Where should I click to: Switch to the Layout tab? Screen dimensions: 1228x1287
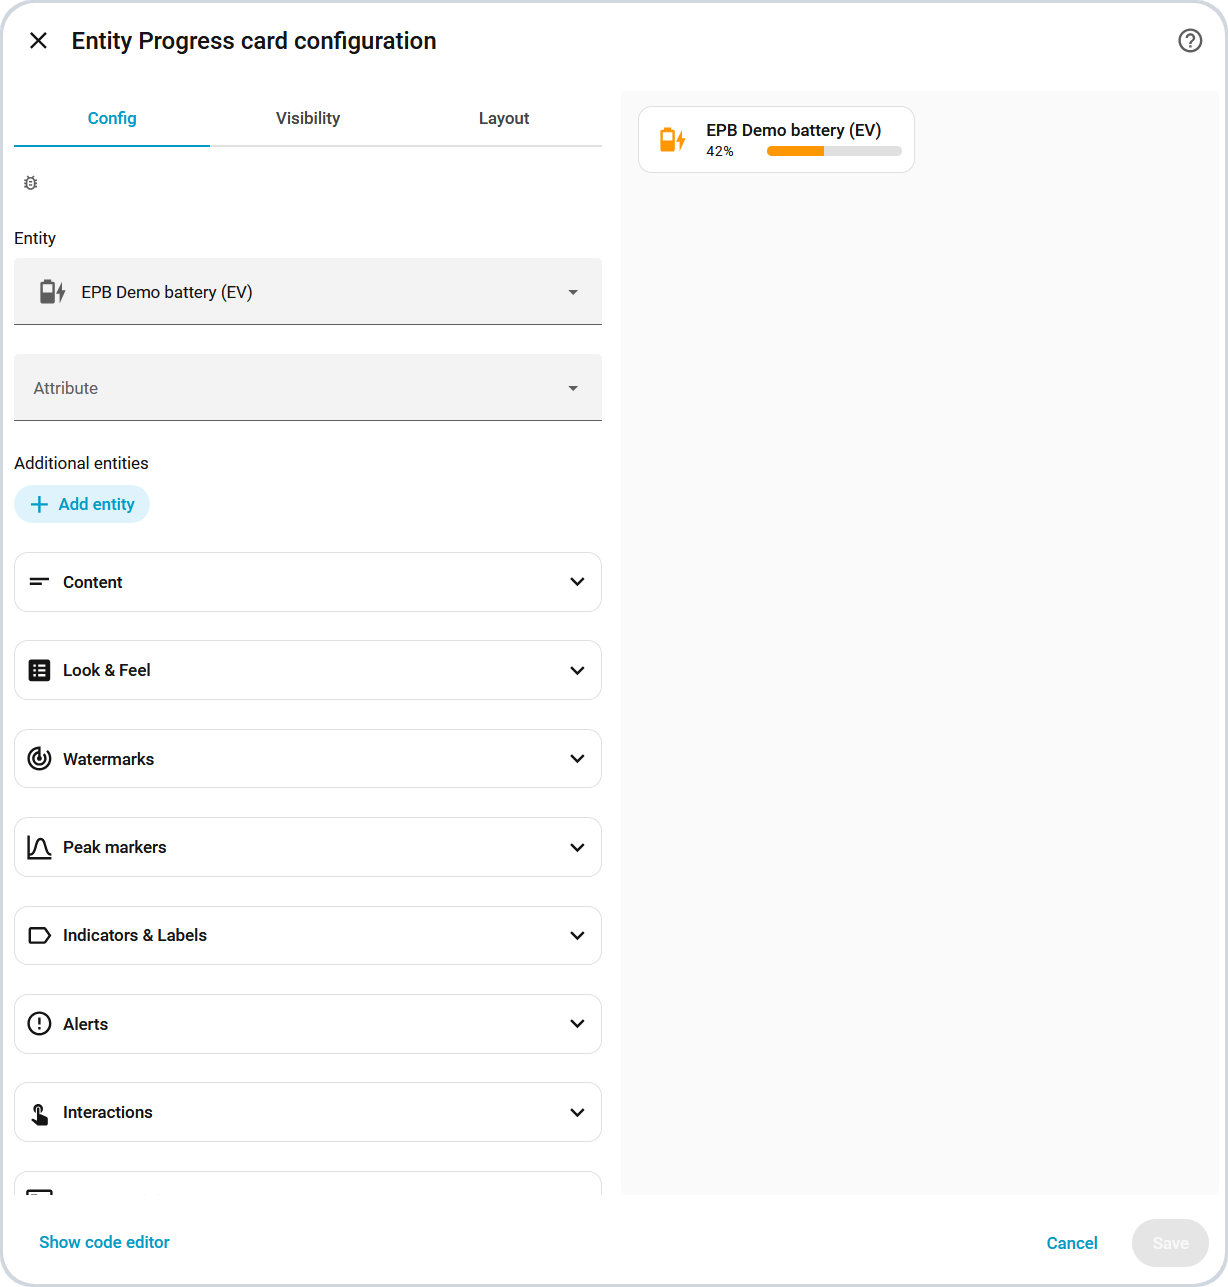[504, 118]
